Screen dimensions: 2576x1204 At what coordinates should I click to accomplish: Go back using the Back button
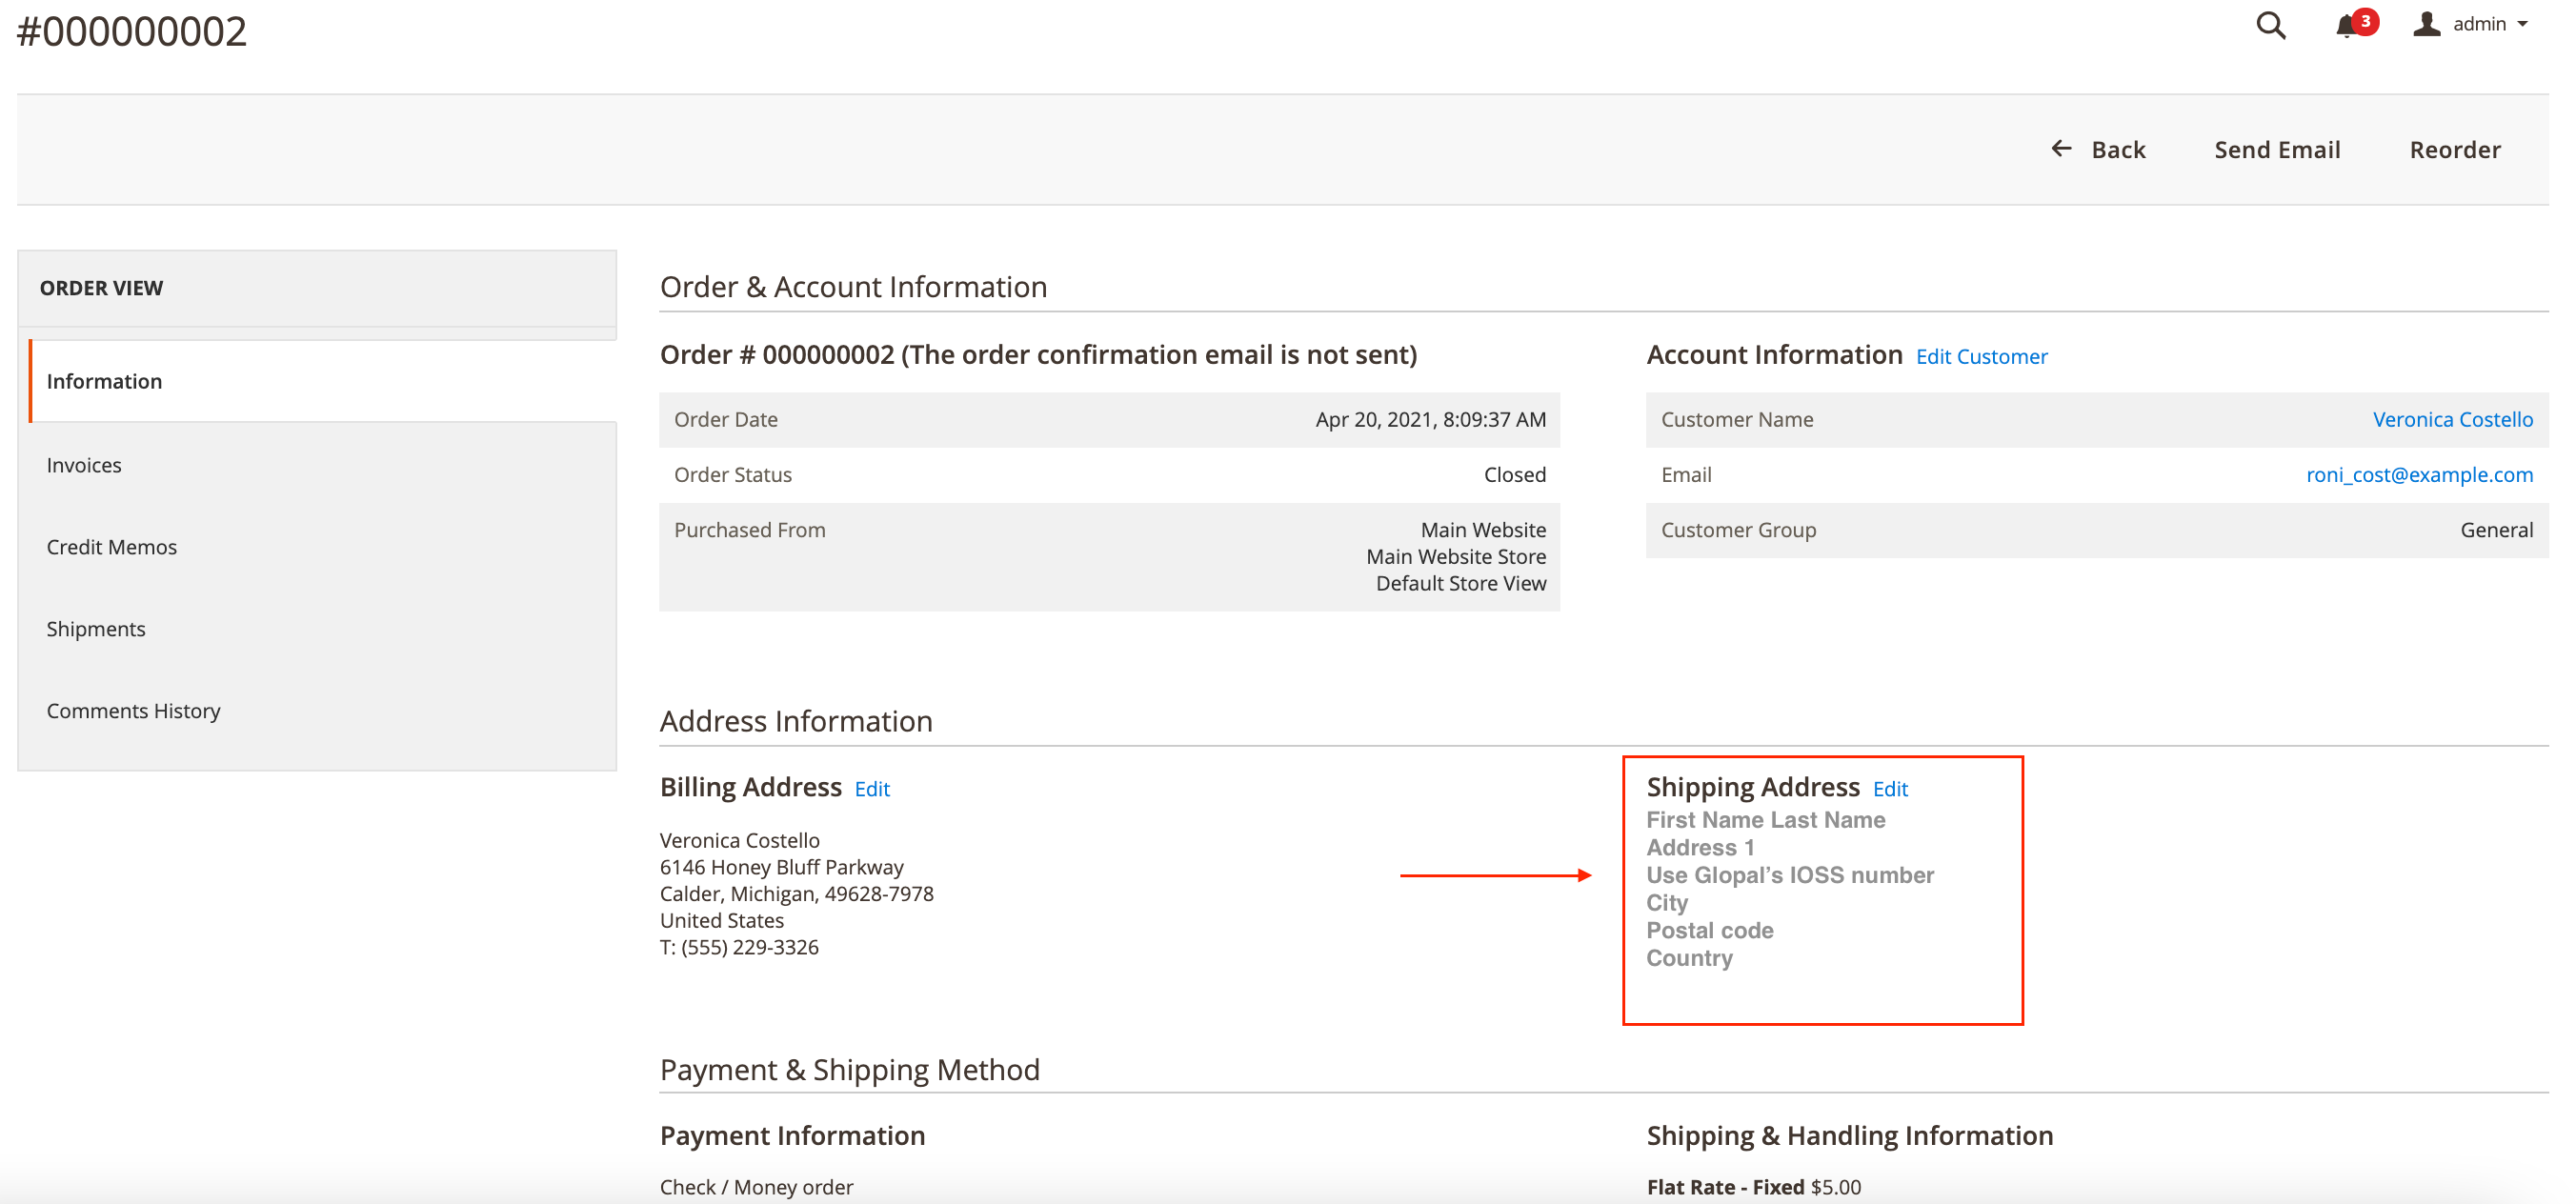(x=2098, y=150)
